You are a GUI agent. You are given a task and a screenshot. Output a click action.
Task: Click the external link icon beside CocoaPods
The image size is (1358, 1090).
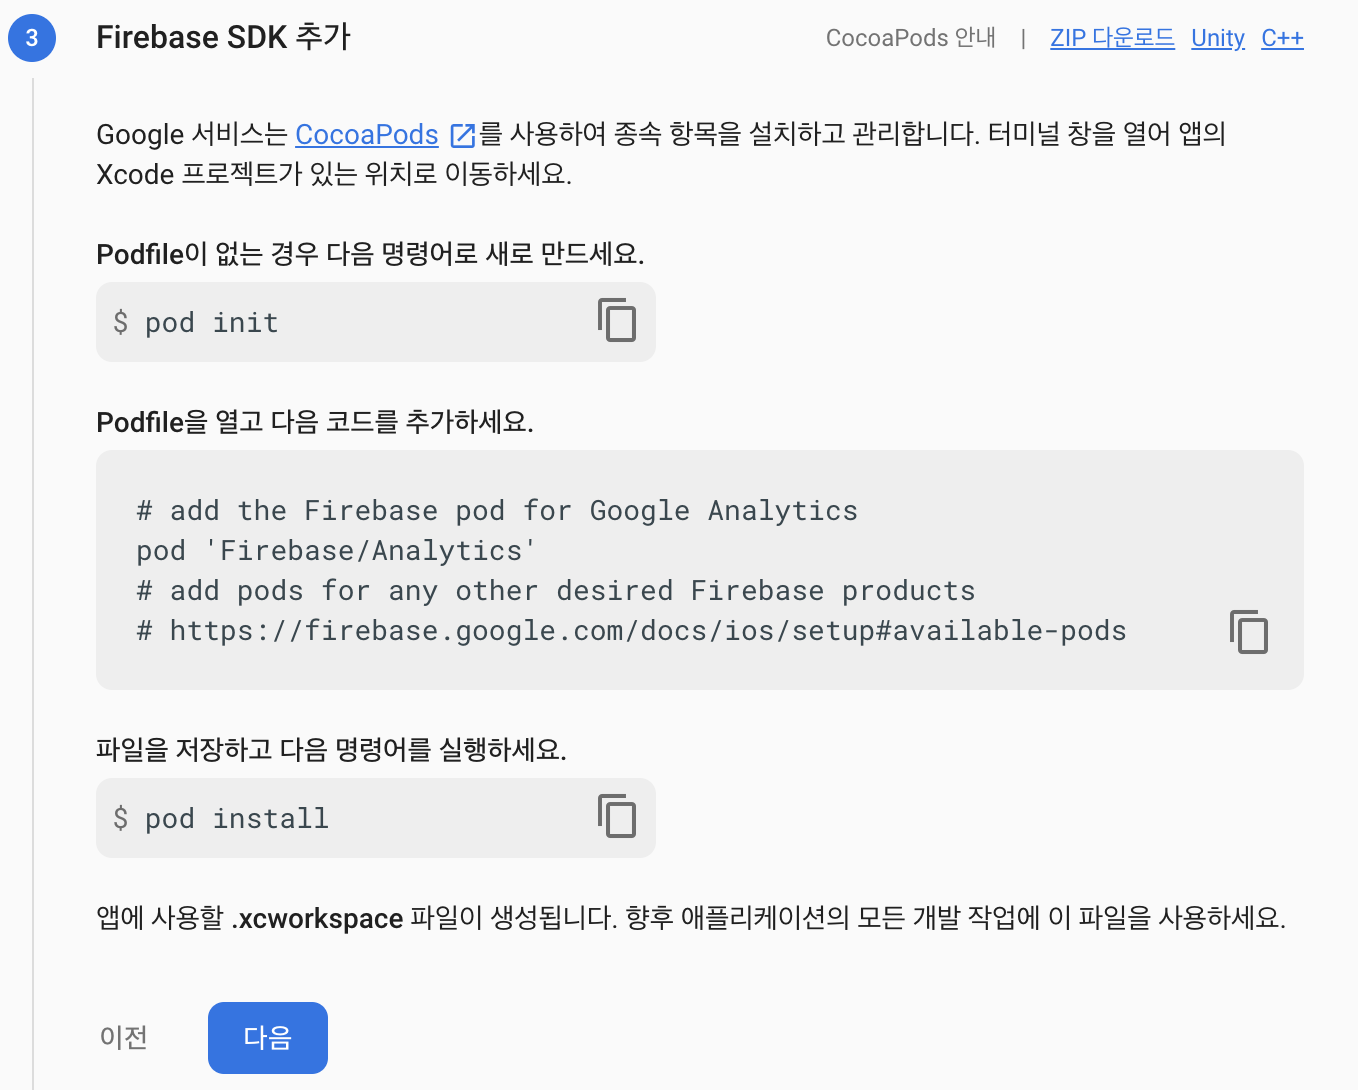point(463,135)
